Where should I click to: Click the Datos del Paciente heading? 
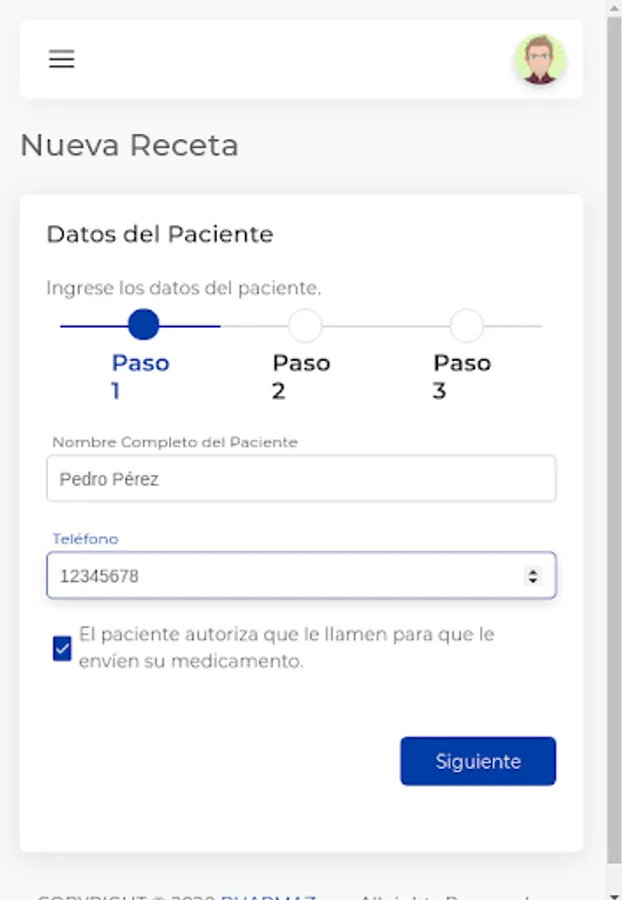tap(160, 234)
